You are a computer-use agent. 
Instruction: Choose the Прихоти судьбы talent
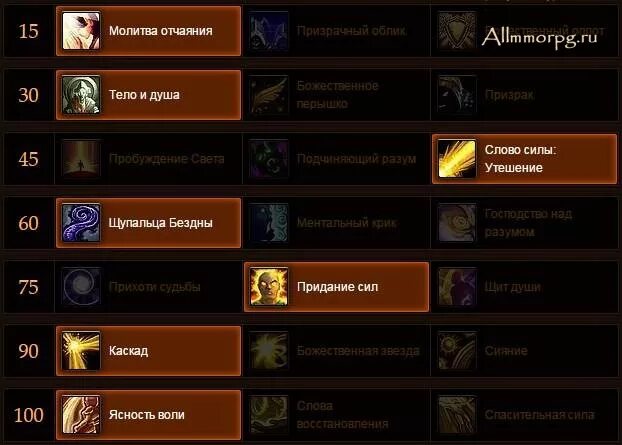[149, 287]
